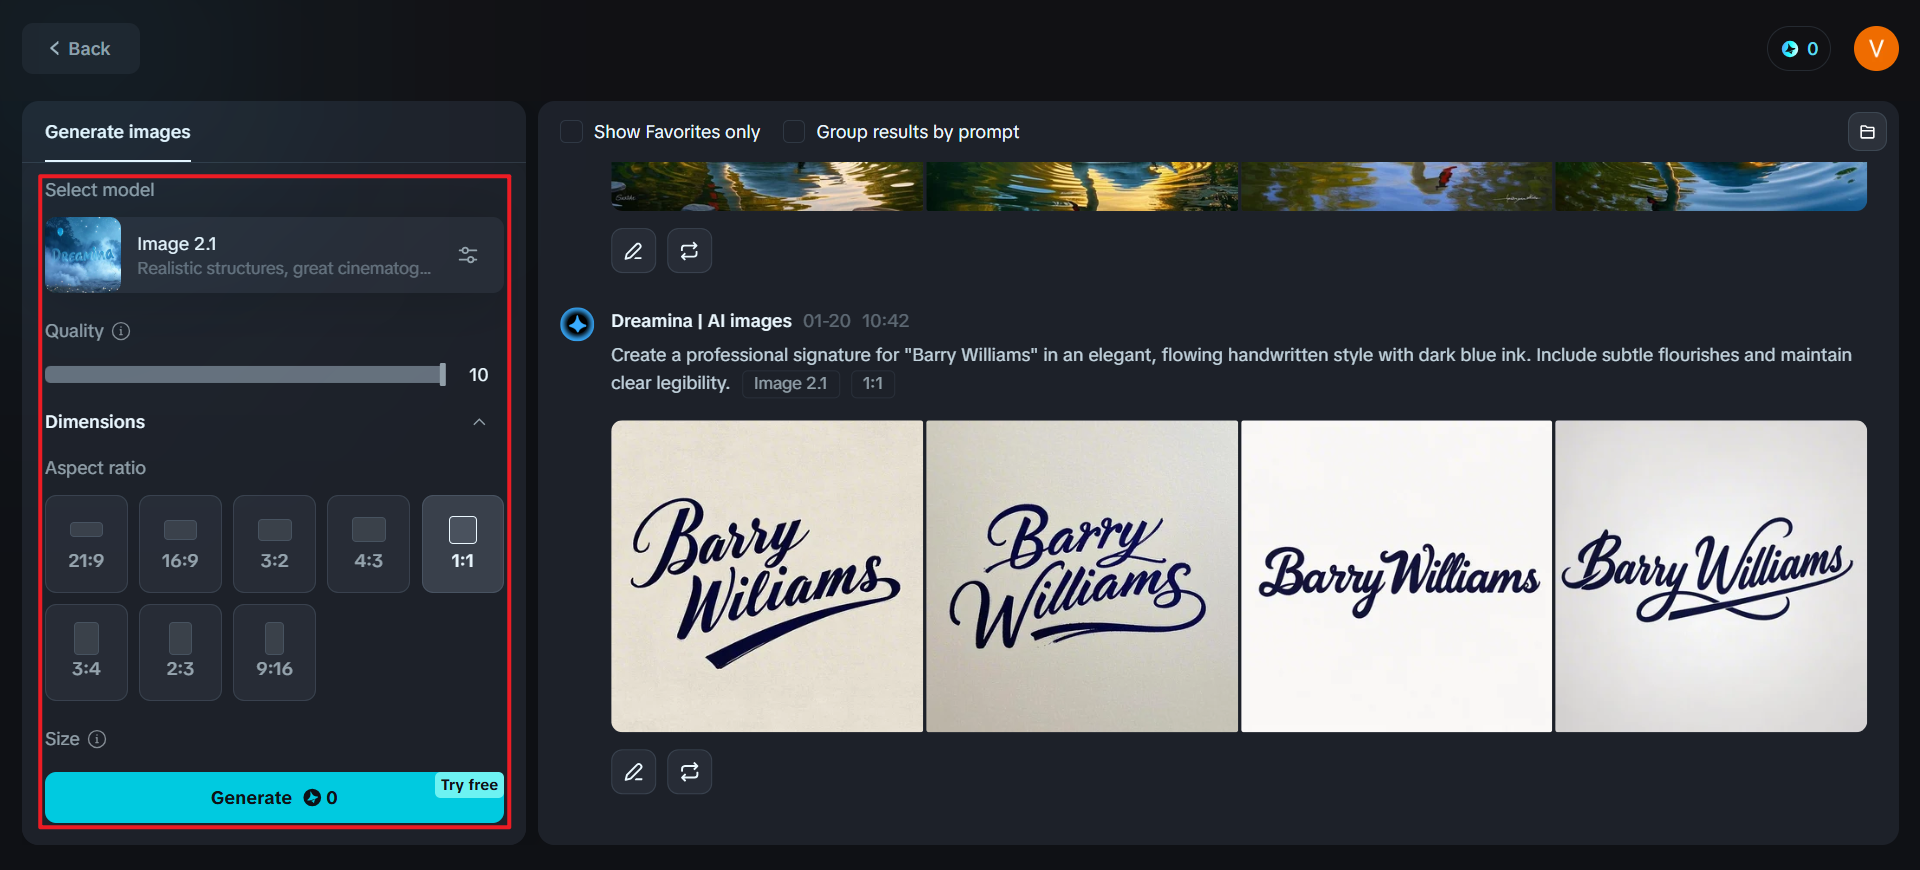This screenshot has width=1920, height=870.
Task: Open the assets folder icon
Action: pyautogui.click(x=1866, y=132)
